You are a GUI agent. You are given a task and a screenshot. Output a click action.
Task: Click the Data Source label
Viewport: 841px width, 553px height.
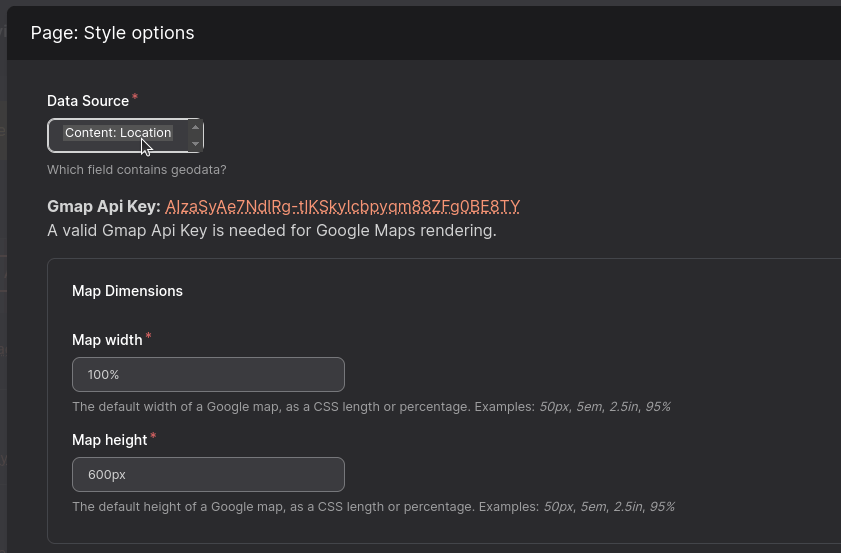point(88,101)
